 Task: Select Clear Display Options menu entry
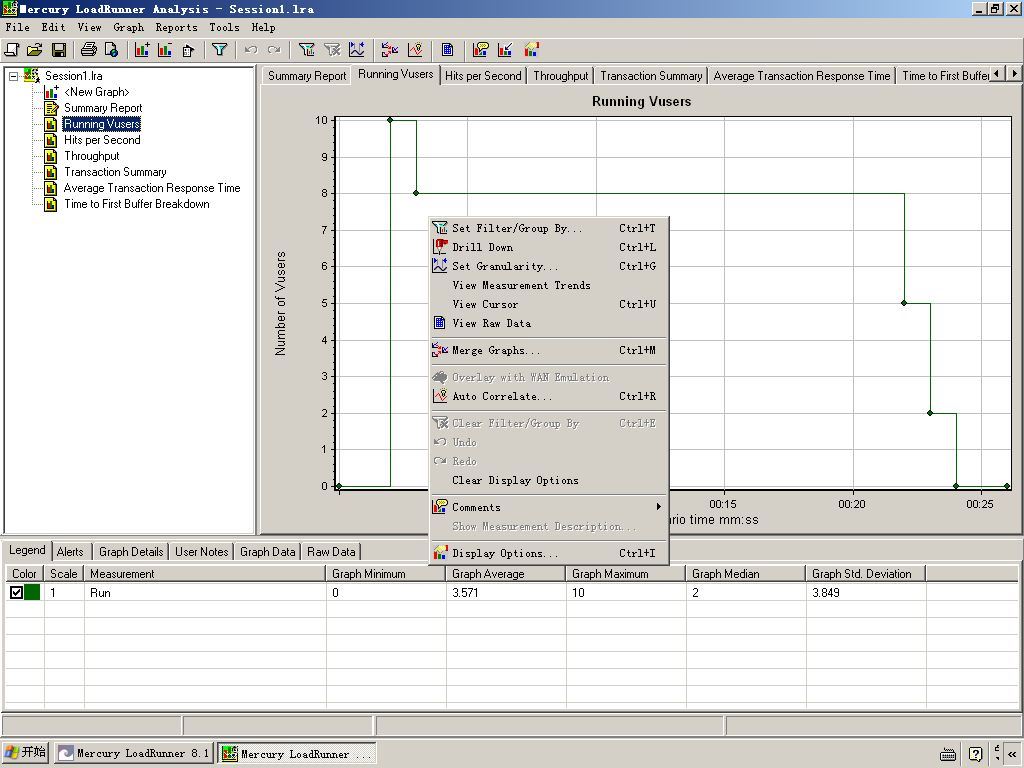click(549, 480)
